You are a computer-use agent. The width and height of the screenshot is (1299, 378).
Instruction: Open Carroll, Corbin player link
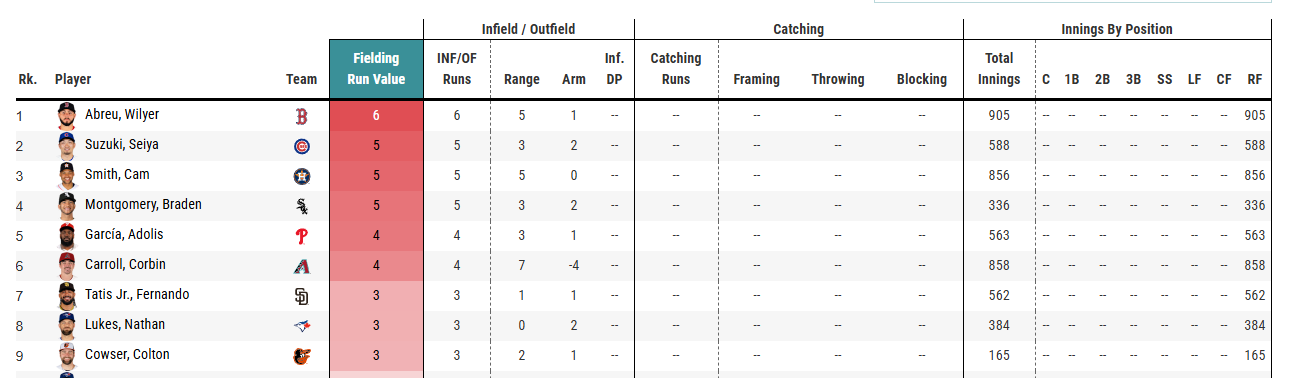coord(125,265)
